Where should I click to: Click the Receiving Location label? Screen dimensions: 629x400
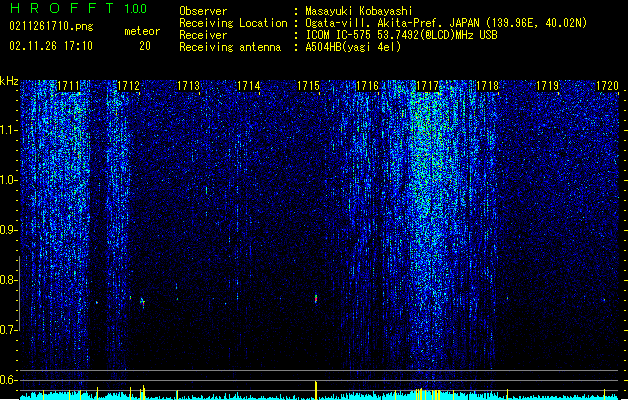[x=233, y=23]
